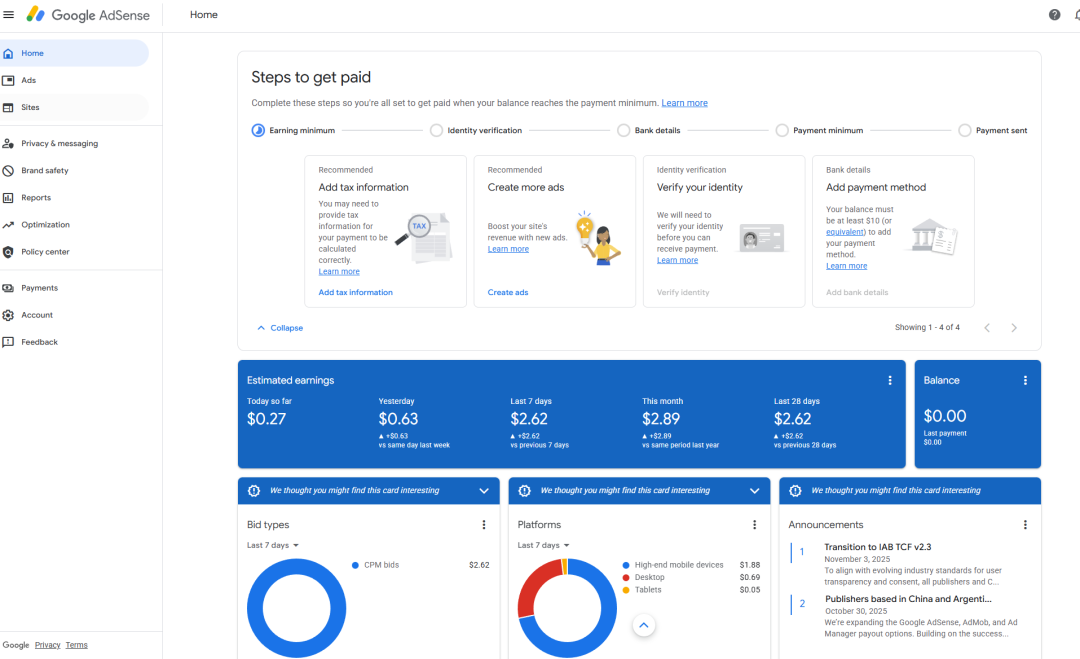Open Announcements card options menu
Image resolution: width=1080 pixels, height=659 pixels.
coord(1025,525)
